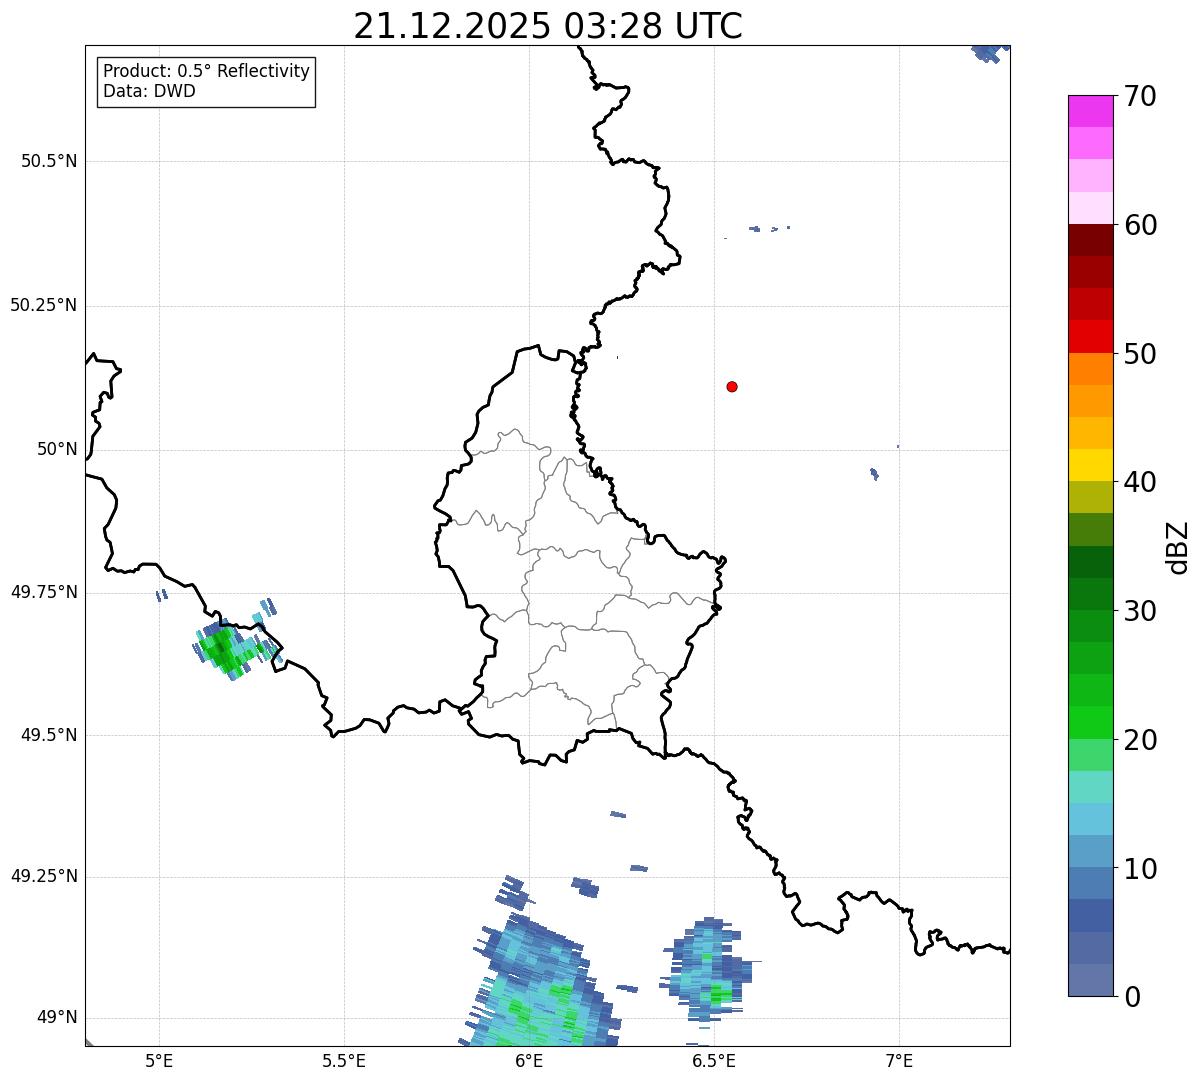Click the 'Product: 0.5° Reflectivity' label

[207, 72]
